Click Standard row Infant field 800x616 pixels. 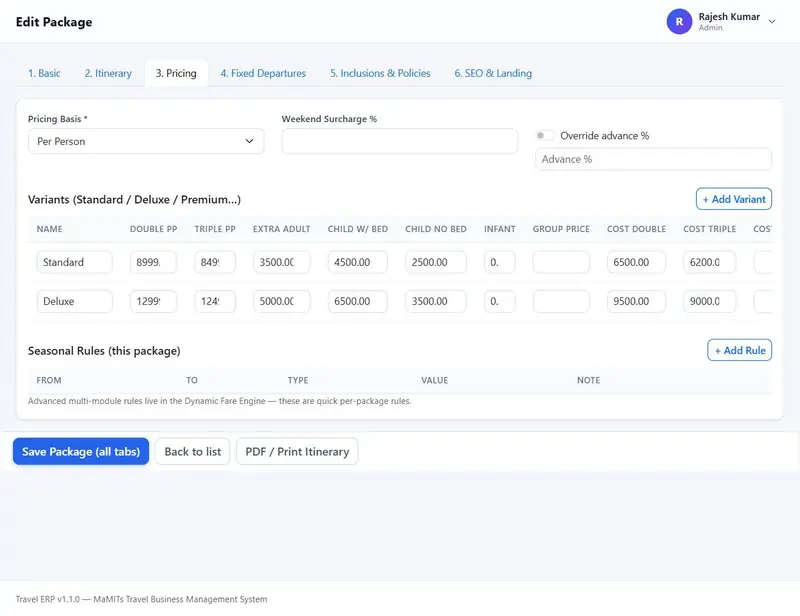point(499,262)
